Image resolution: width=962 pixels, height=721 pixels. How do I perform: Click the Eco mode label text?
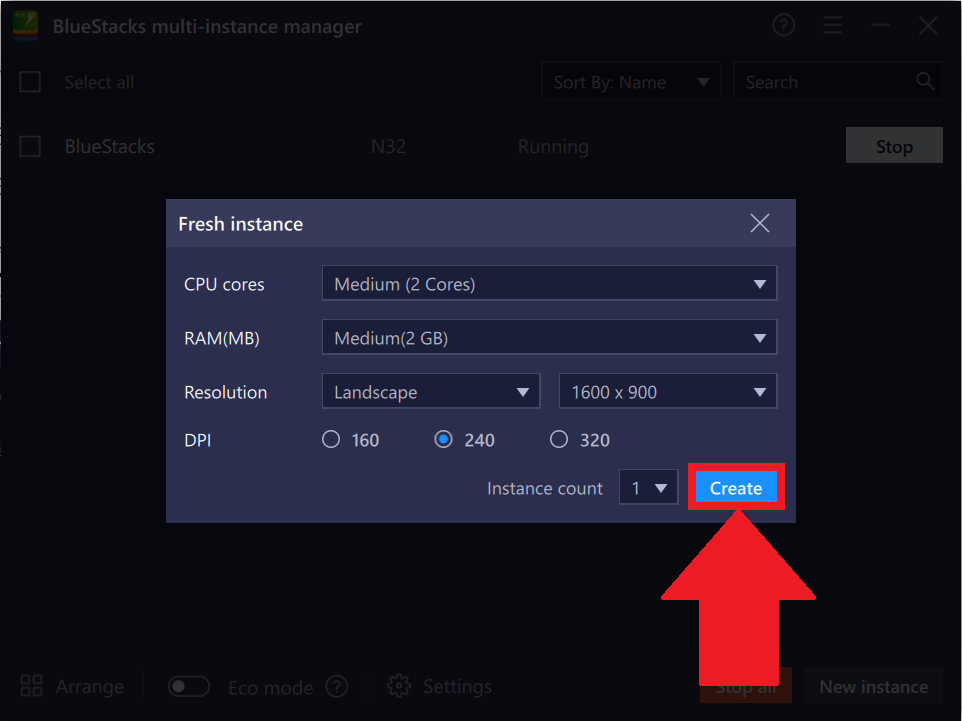271,687
